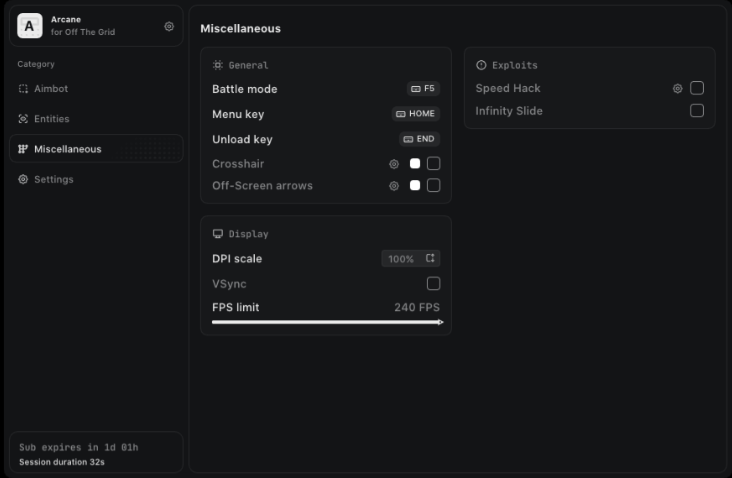Toggle the Infinity Slide checkbox
The image size is (732, 478).
(697, 111)
